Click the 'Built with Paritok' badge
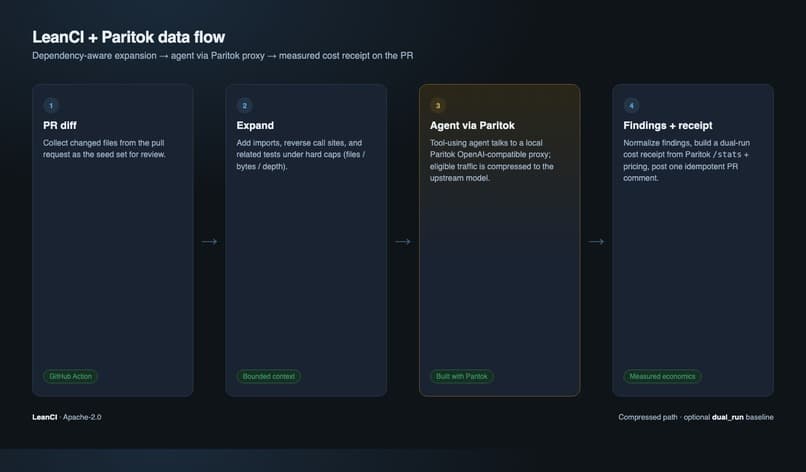Image resolution: width=806 pixels, height=472 pixels. tap(462, 376)
